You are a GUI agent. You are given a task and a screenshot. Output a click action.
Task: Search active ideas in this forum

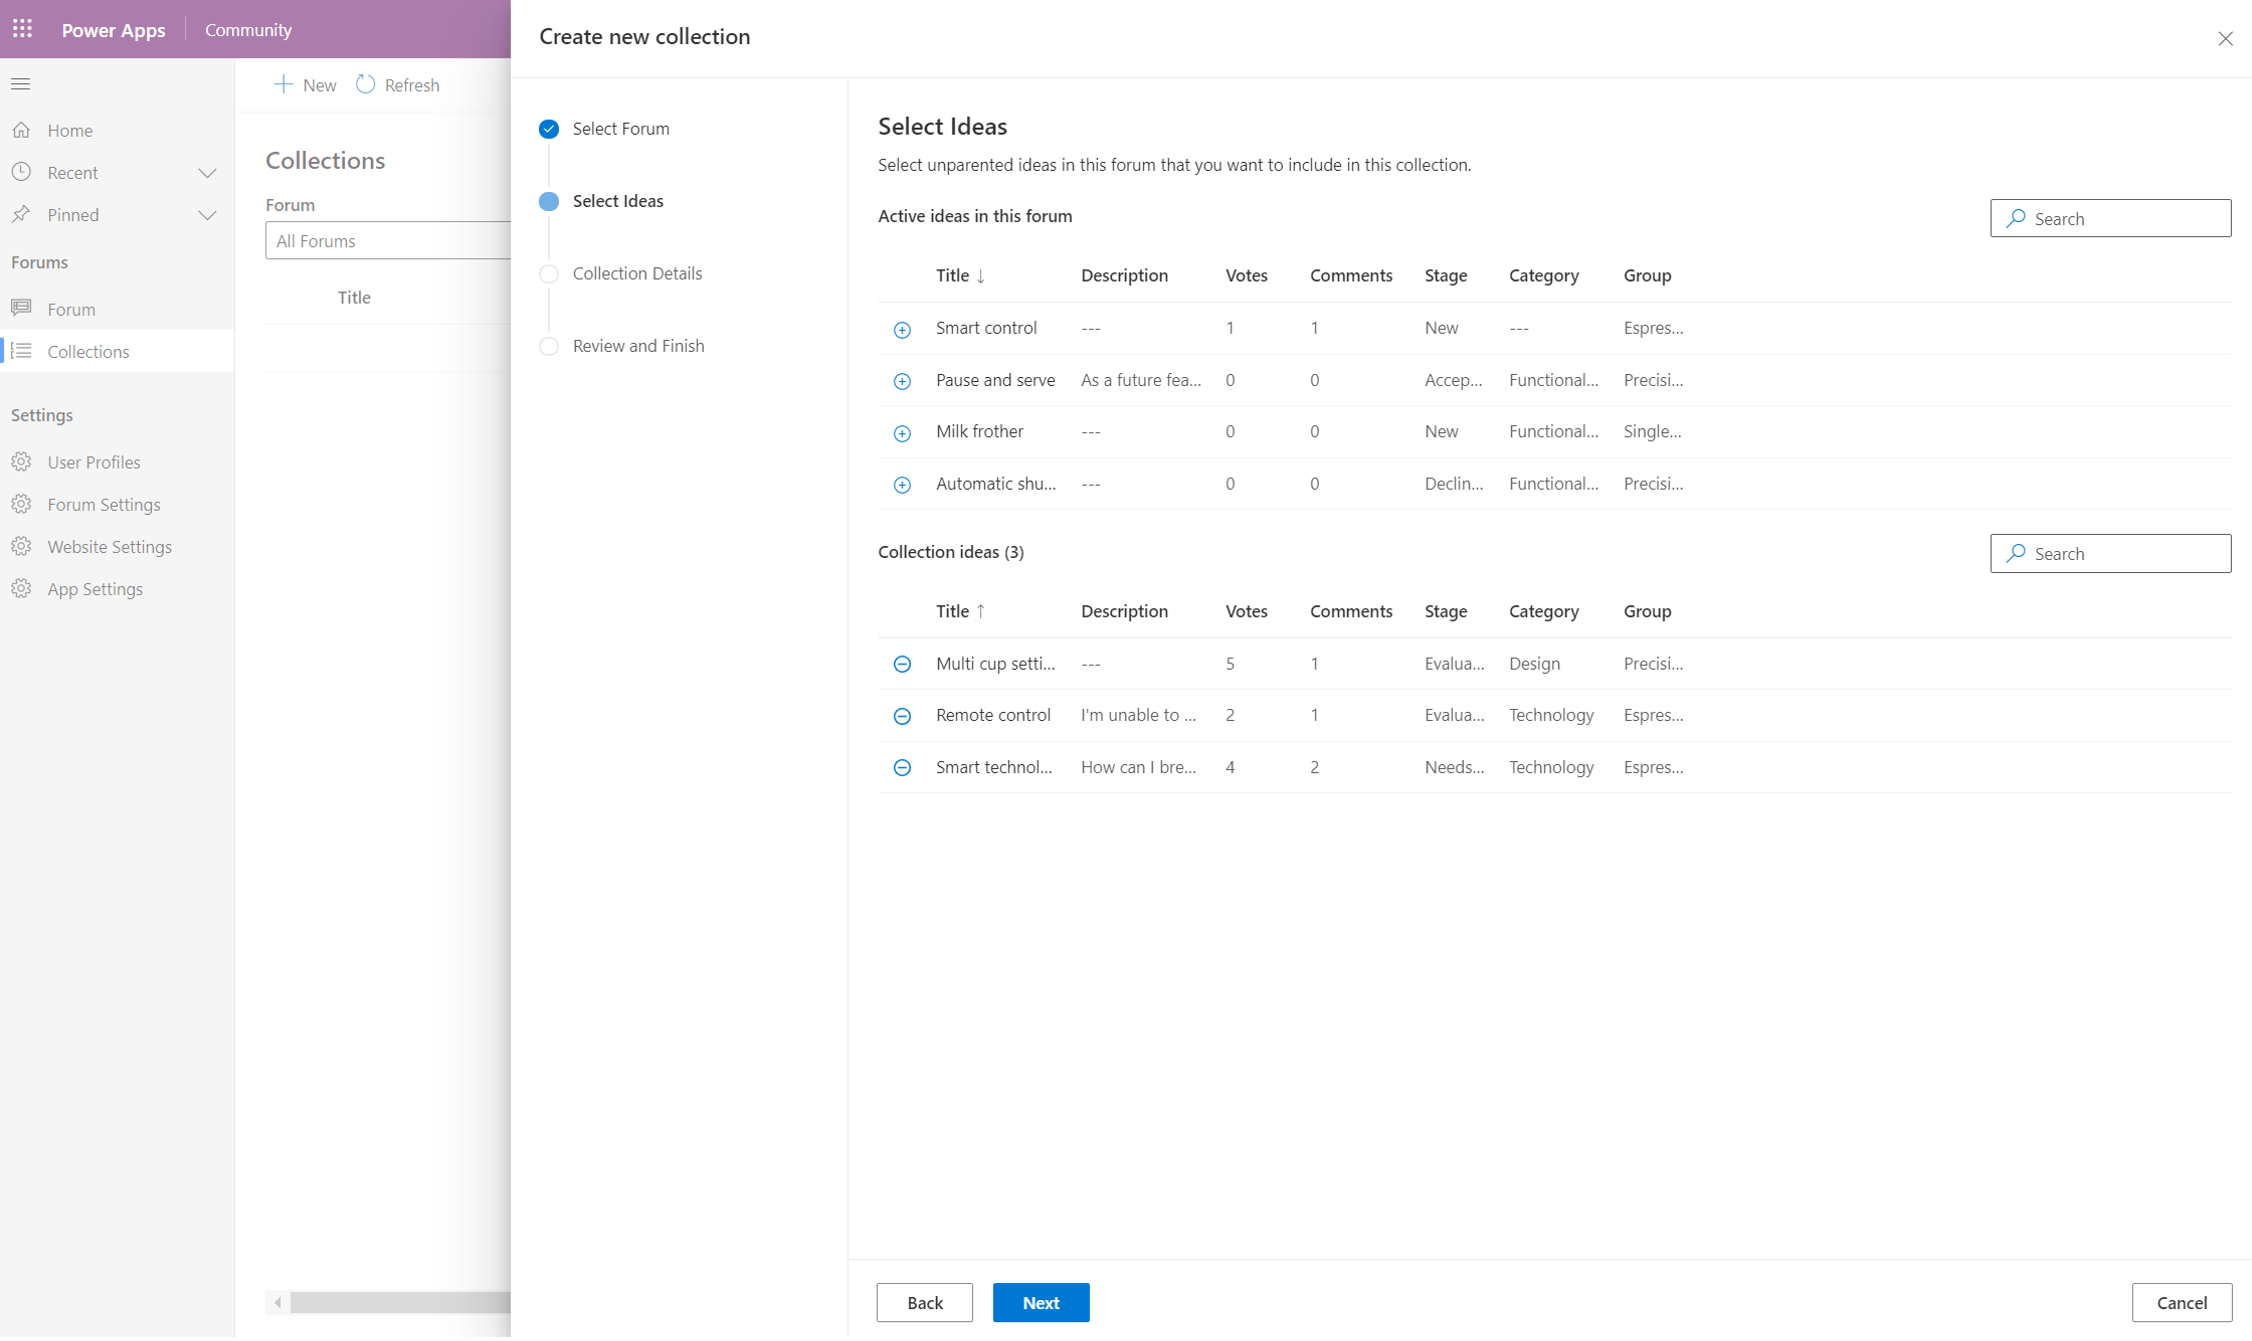pyautogui.click(x=2110, y=217)
